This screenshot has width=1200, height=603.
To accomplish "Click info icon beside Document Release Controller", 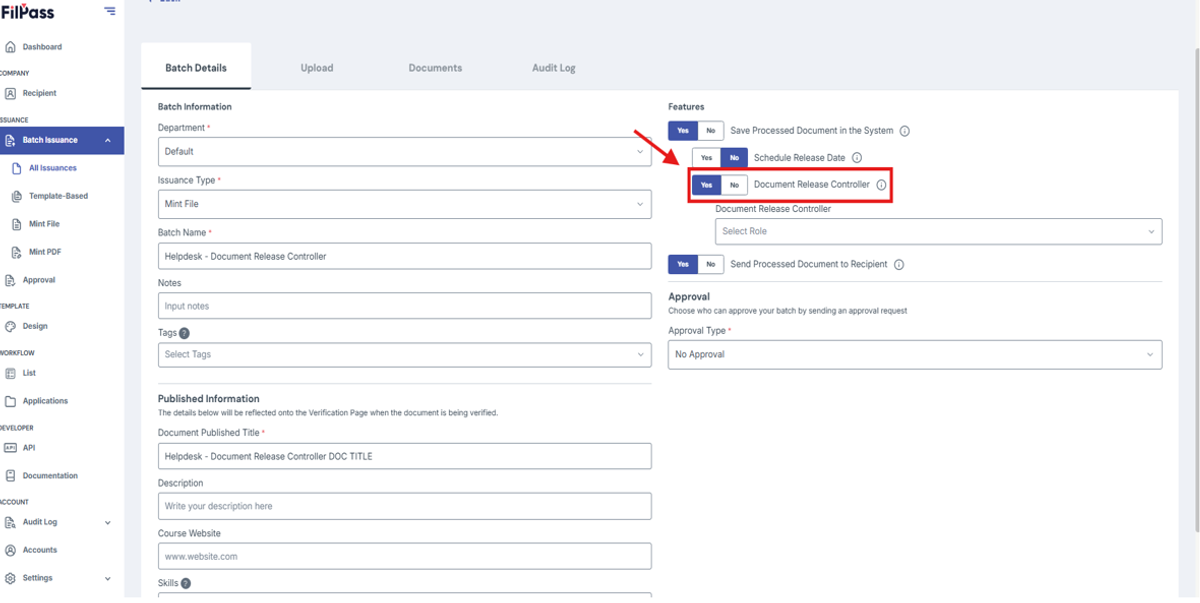I will click(881, 185).
